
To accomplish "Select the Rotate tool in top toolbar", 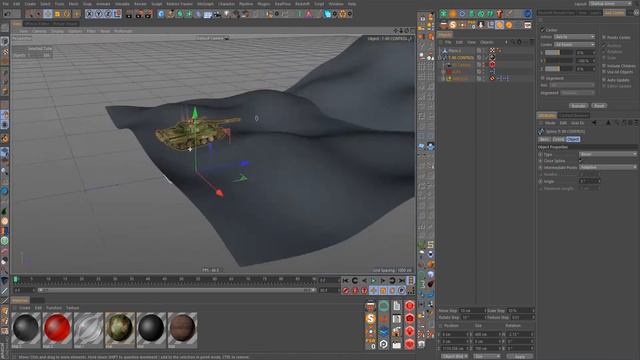I will tap(67, 14).
